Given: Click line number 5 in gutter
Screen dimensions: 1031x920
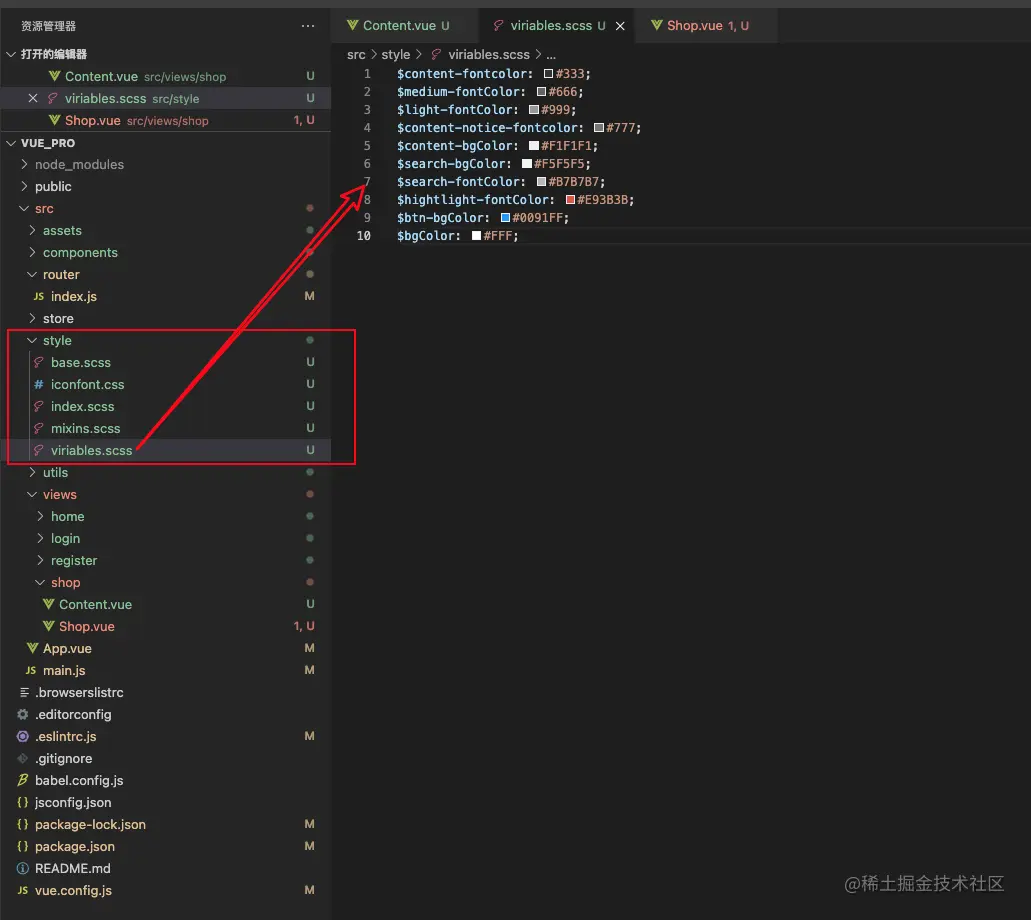Looking at the screenshot, I should (x=367, y=145).
